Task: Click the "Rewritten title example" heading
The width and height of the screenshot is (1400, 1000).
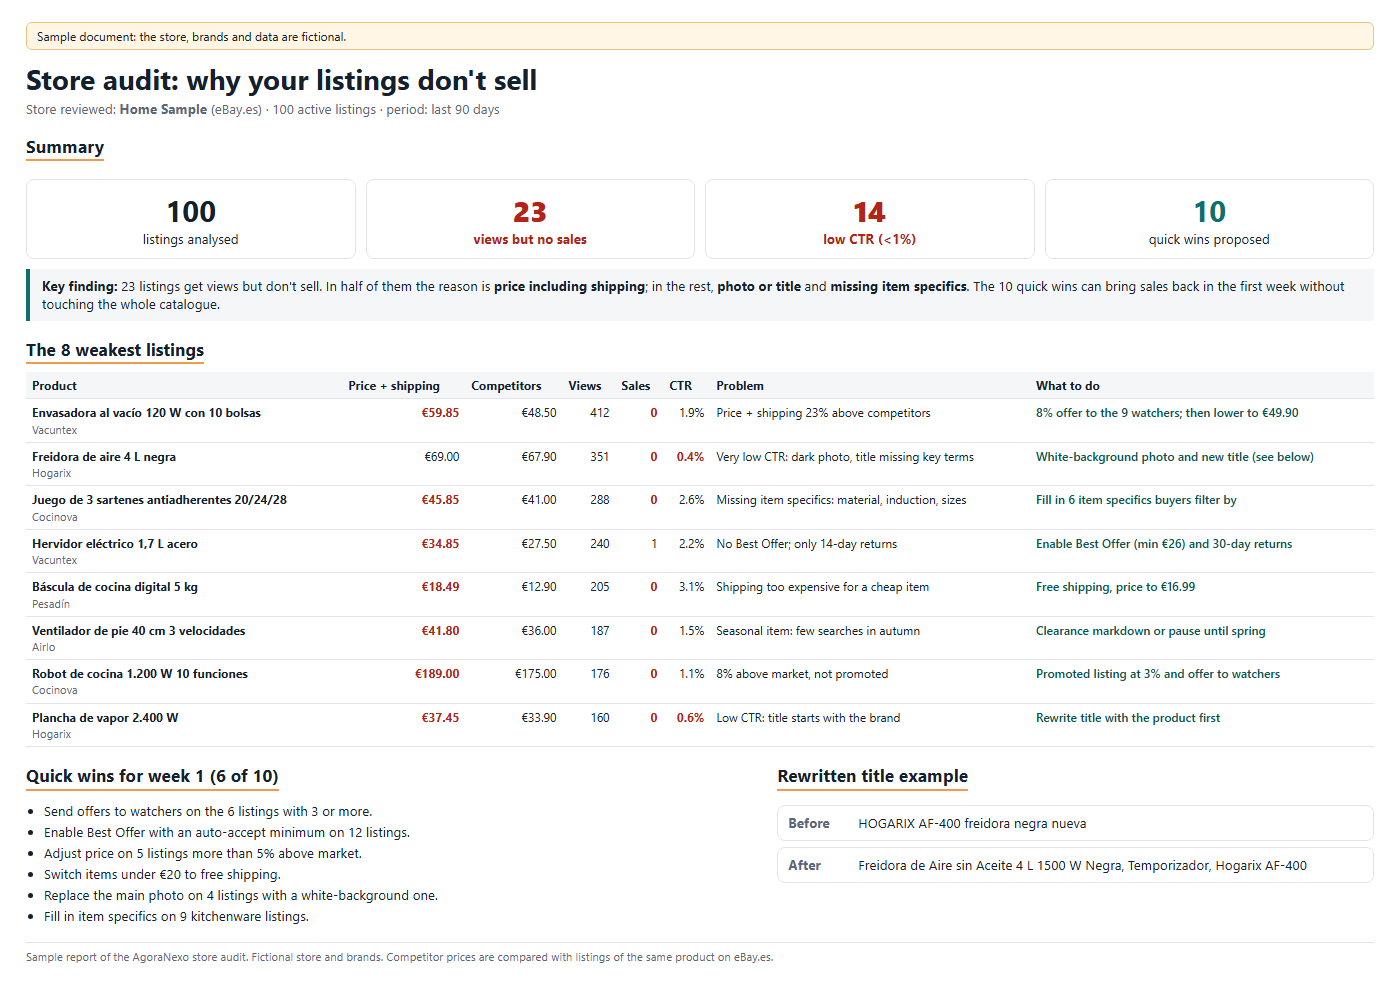Action: (x=873, y=776)
